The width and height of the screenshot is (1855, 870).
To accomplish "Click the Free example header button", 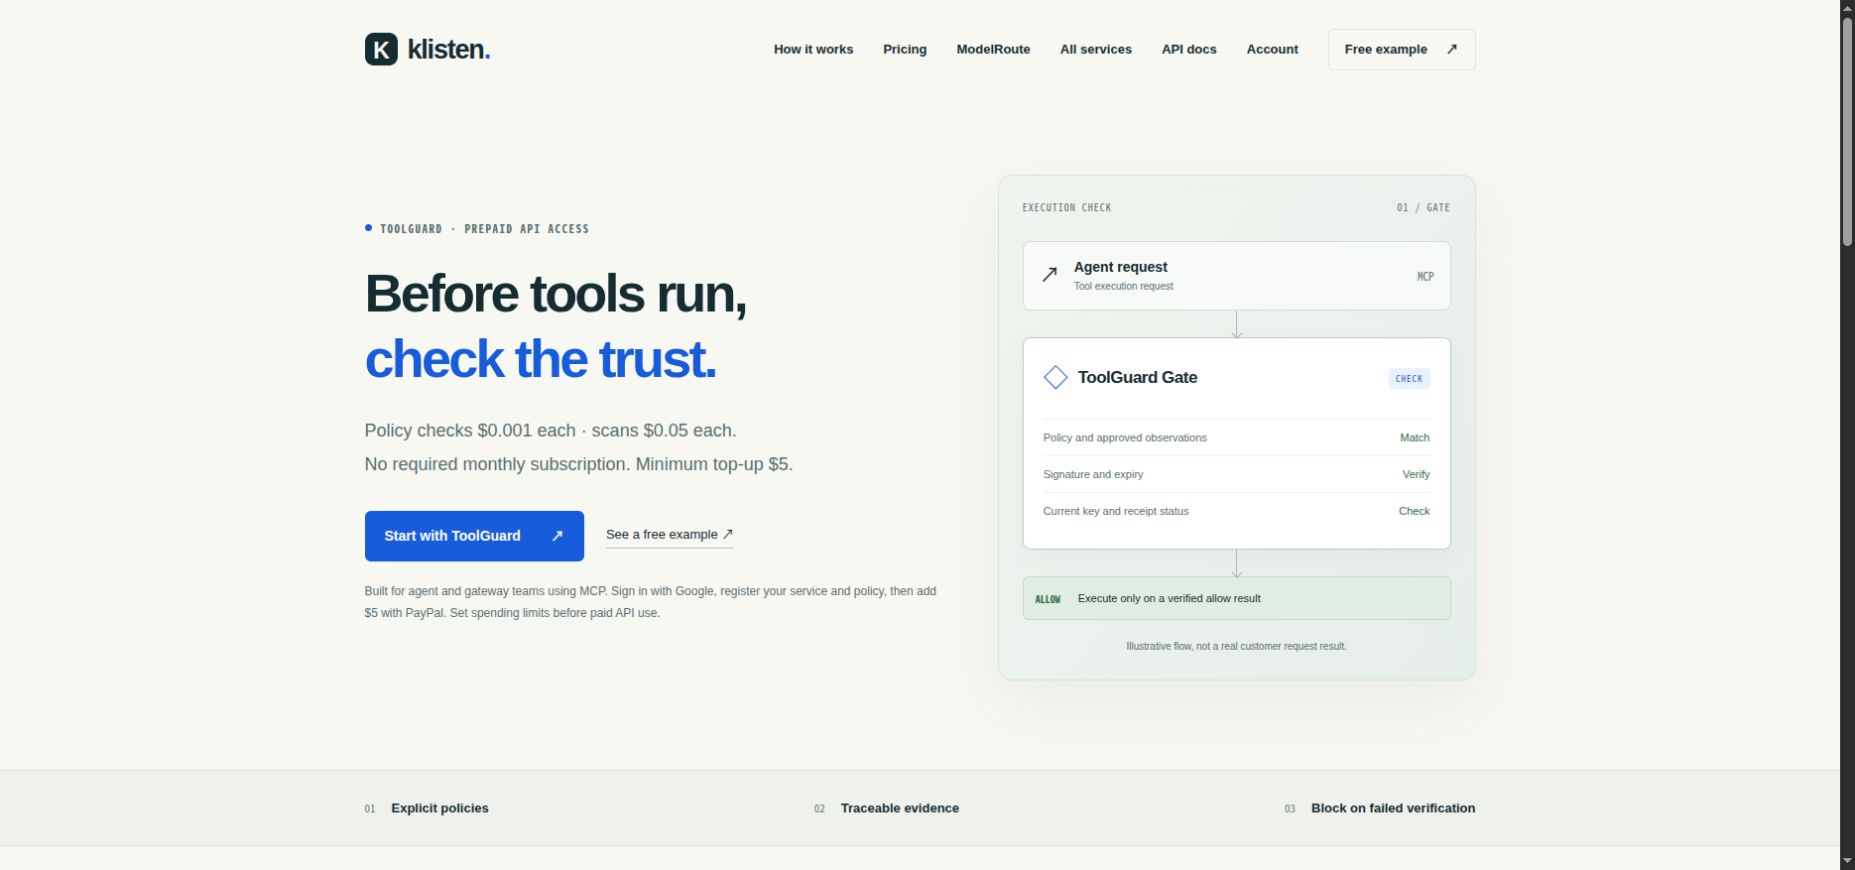I will (x=1401, y=49).
